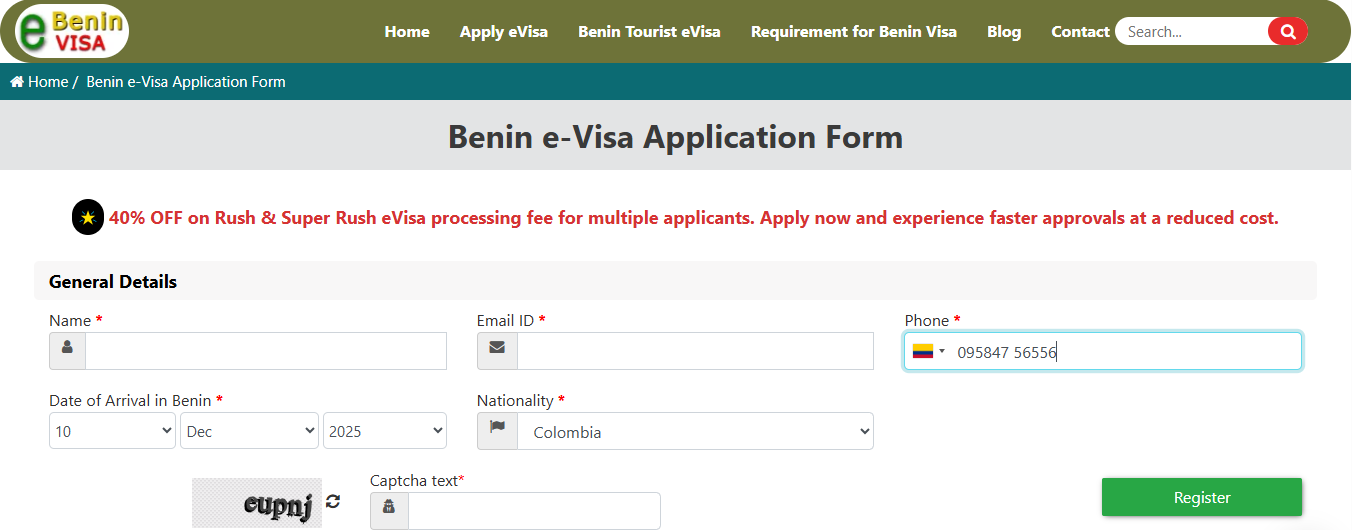Viewport: 1352px width, 530px height.
Task: Open the Blog link
Action: [1004, 32]
